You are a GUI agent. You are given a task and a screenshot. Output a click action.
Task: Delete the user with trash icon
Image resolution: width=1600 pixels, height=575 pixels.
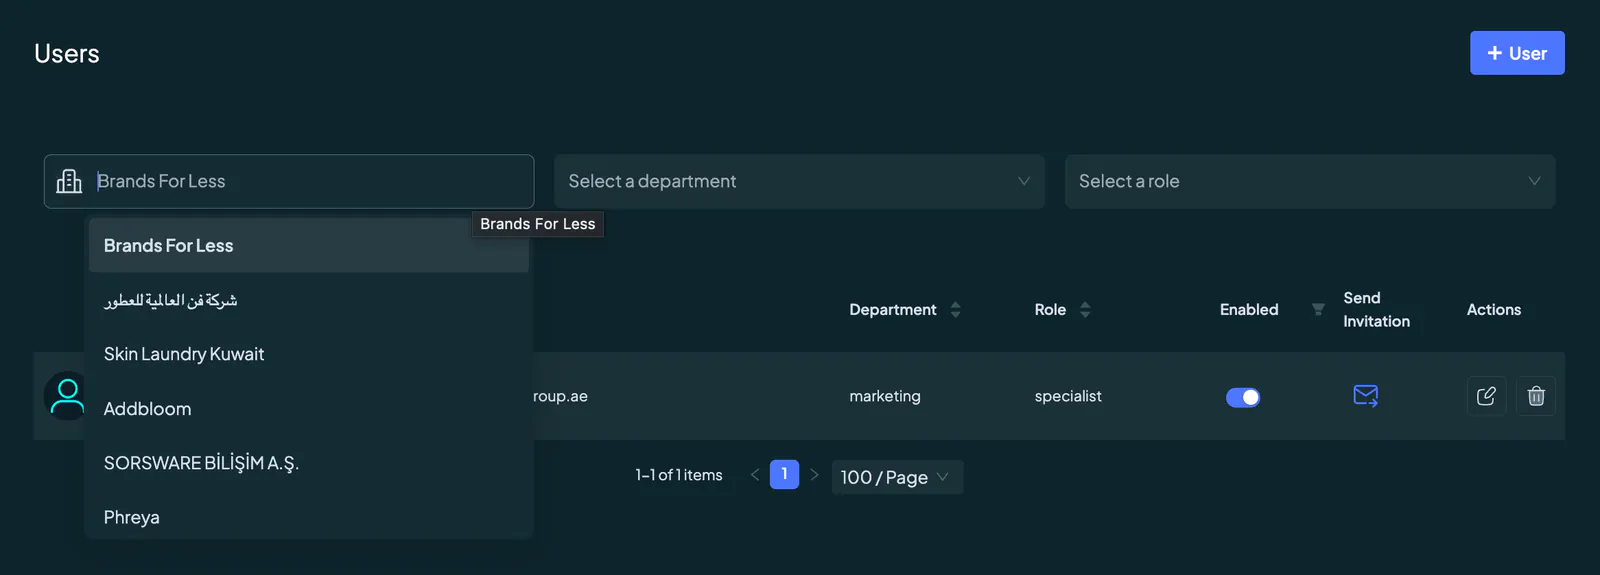pyautogui.click(x=1536, y=396)
